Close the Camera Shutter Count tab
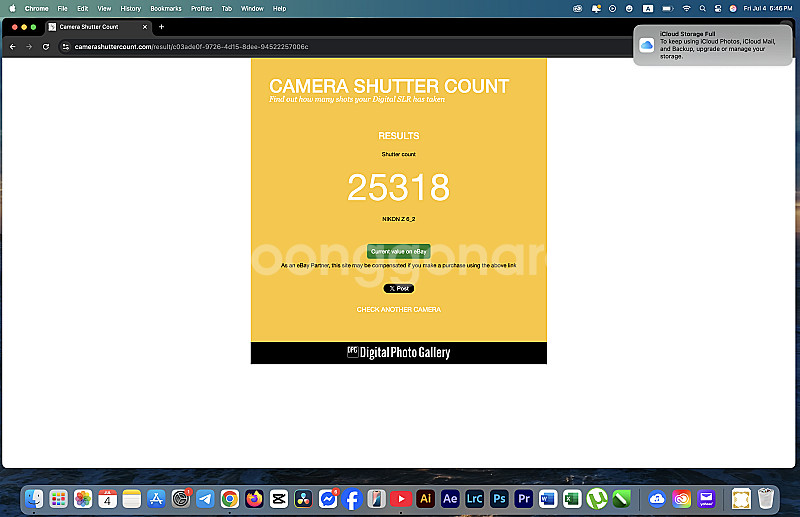 (x=145, y=27)
